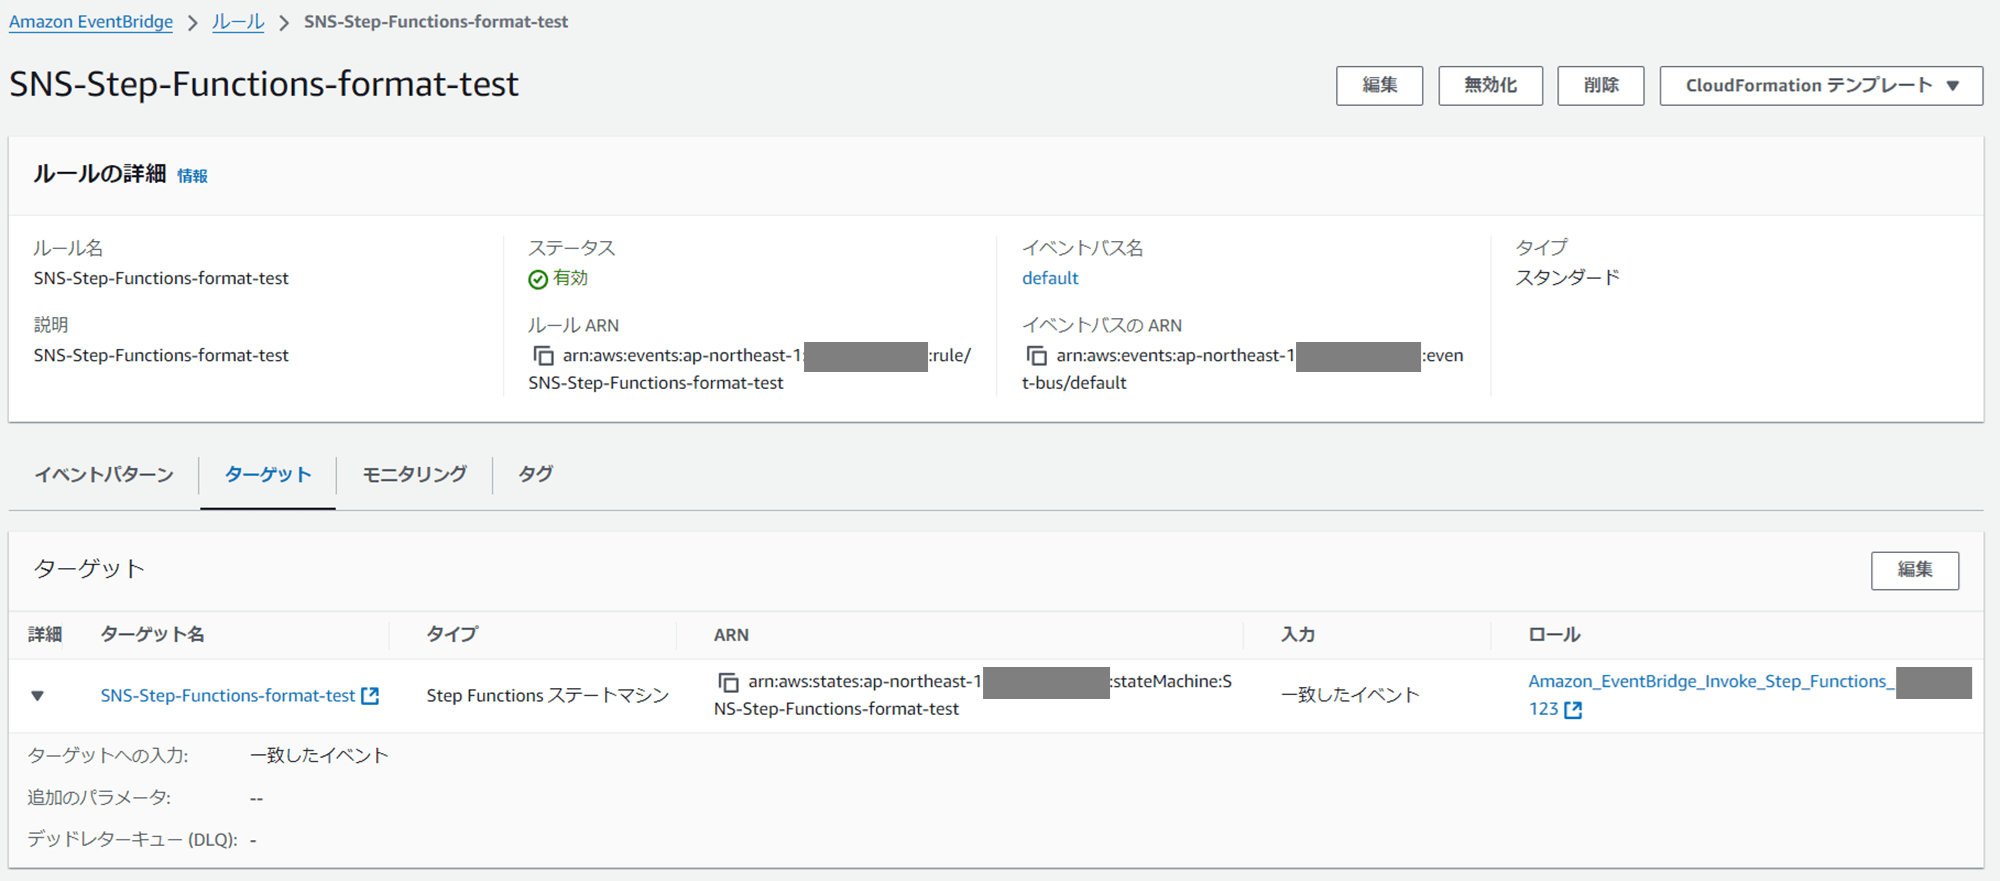2000x881 pixels.
Task: Click the 無効化 button
Action: pos(1490,85)
